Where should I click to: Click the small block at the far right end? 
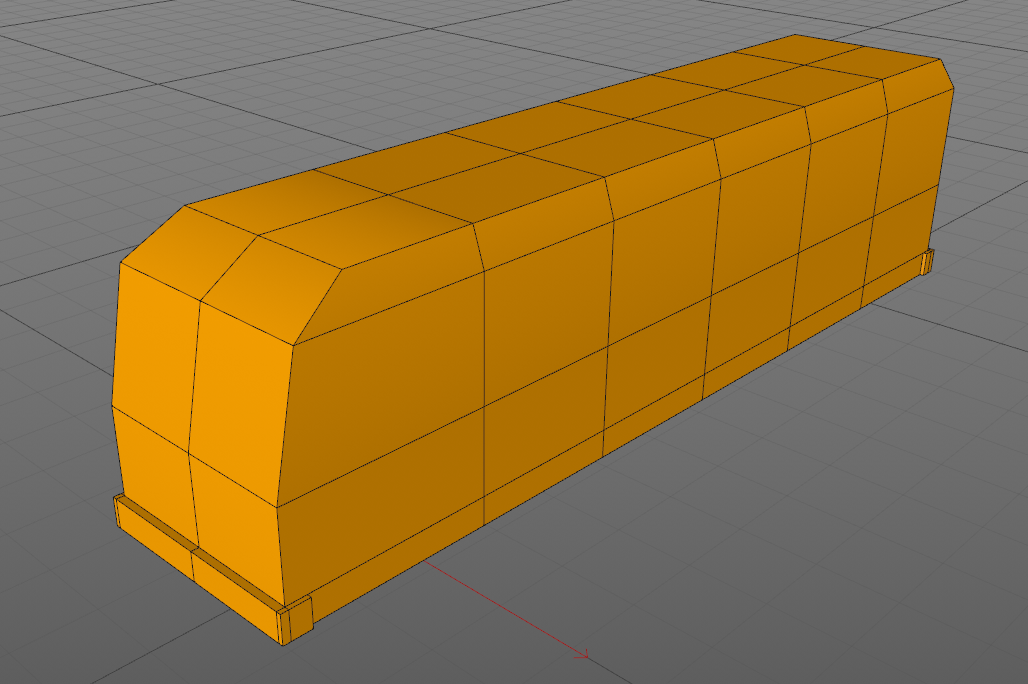927,262
